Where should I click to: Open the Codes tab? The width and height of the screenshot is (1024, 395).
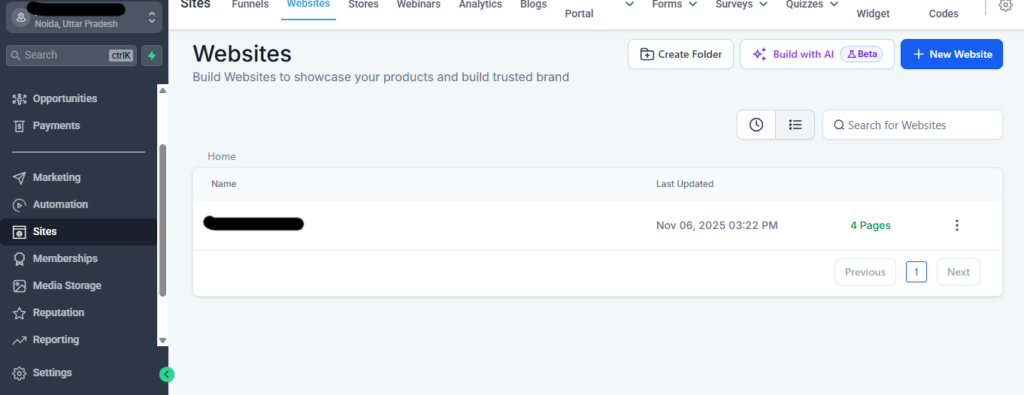point(944,14)
